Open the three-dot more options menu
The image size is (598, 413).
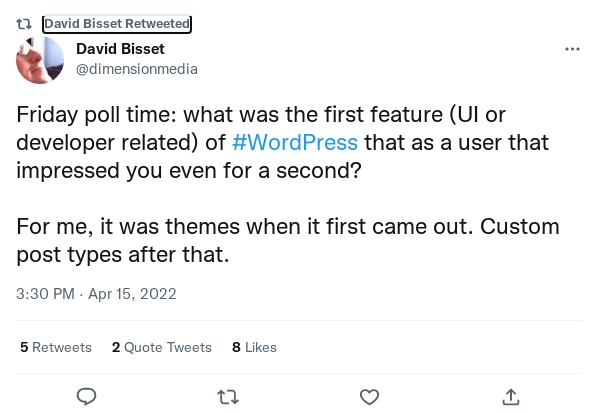[x=572, y=49]
